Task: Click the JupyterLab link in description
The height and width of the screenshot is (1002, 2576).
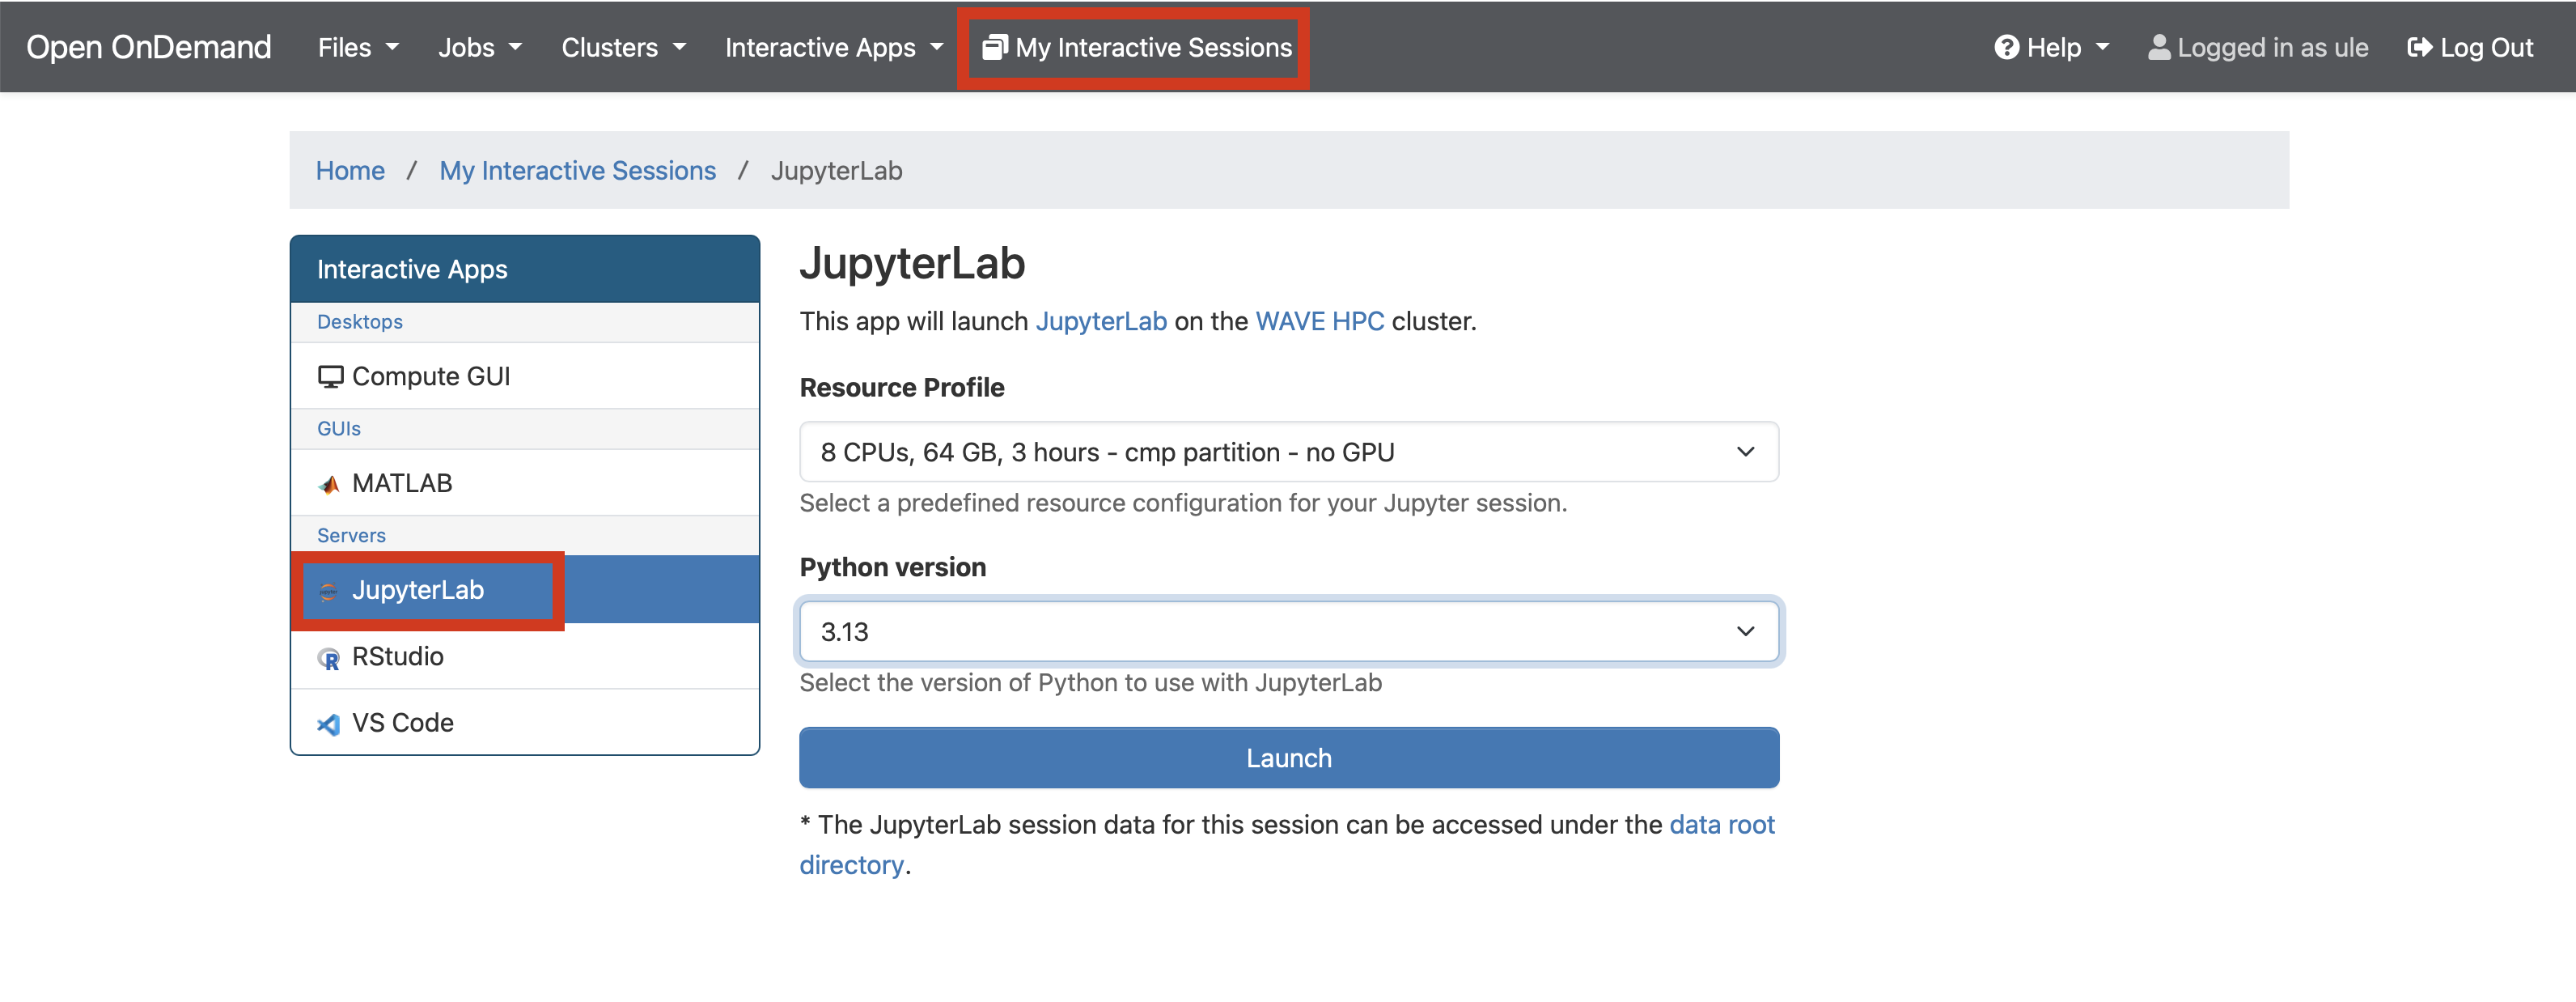Action: pyautogui.click(x=1101, y=321)
